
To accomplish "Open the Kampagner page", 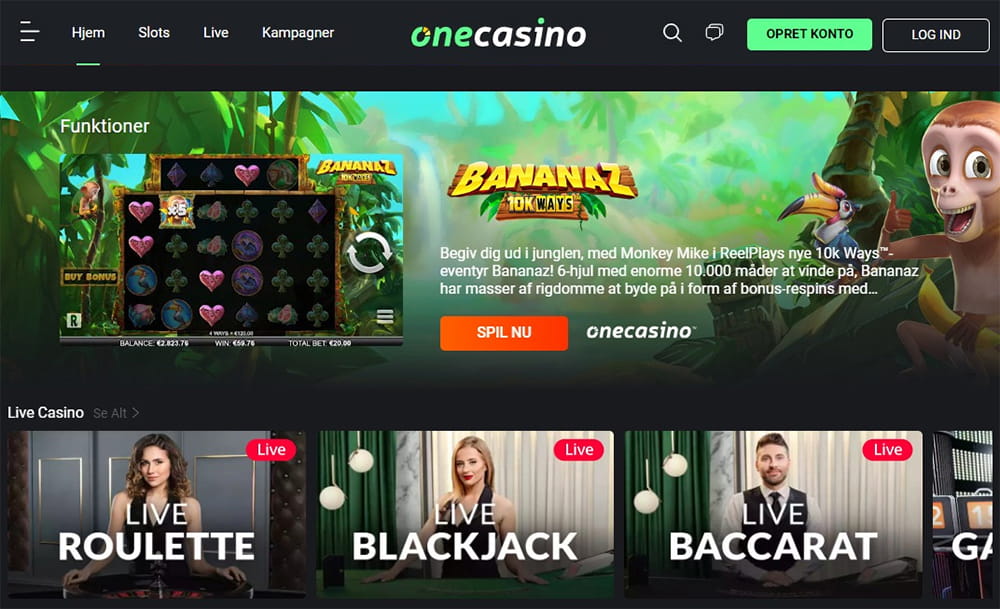I will point(298,33).
